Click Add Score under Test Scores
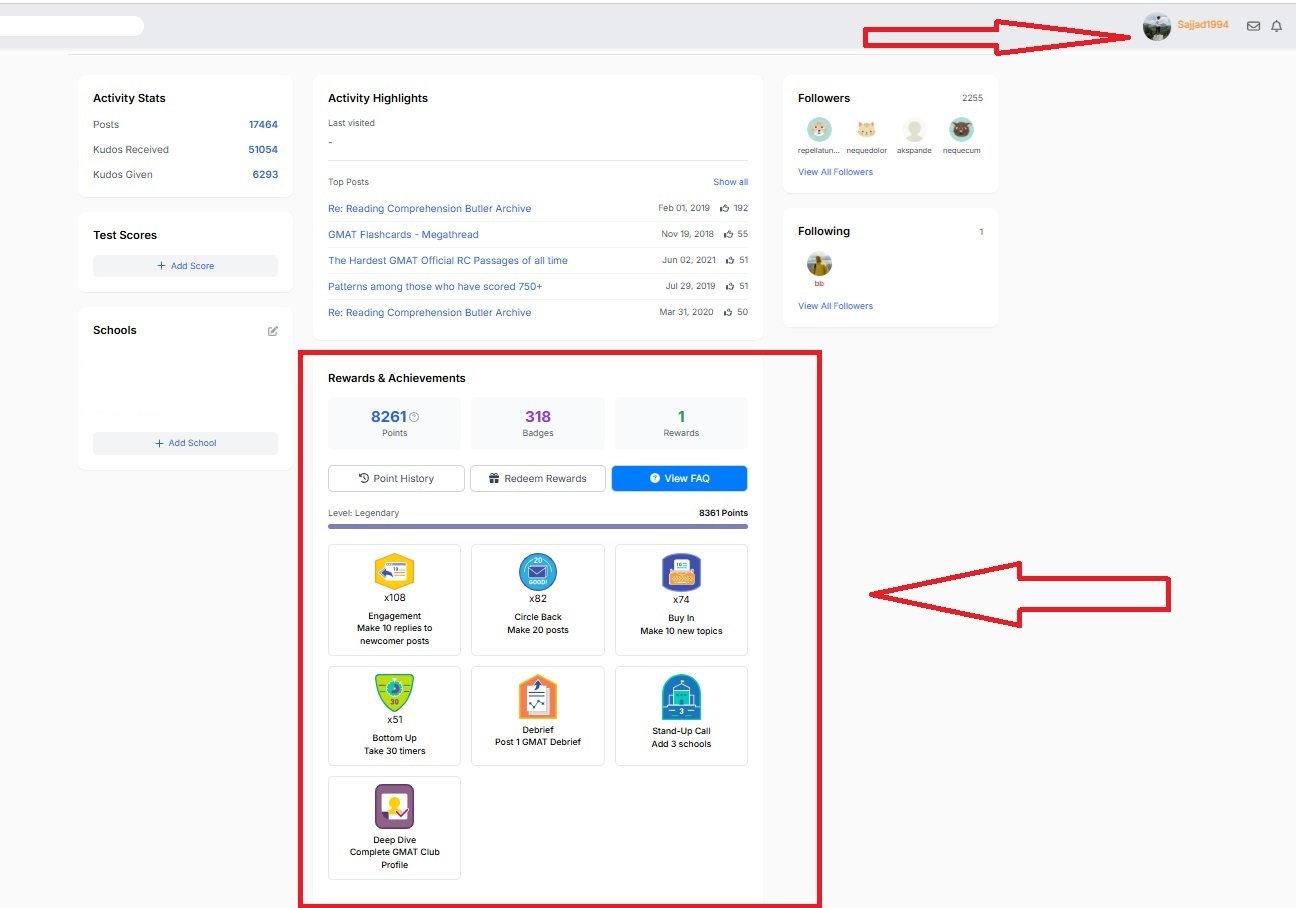1296x908 pixels. click(x=185, y=266)
